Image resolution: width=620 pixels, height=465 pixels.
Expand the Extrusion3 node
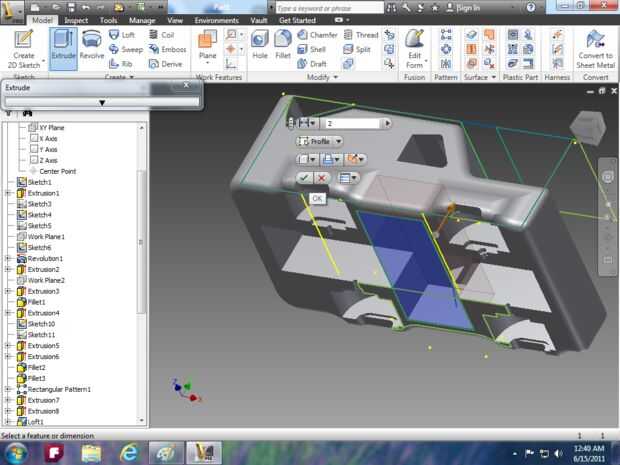click(x=8, y=291)
